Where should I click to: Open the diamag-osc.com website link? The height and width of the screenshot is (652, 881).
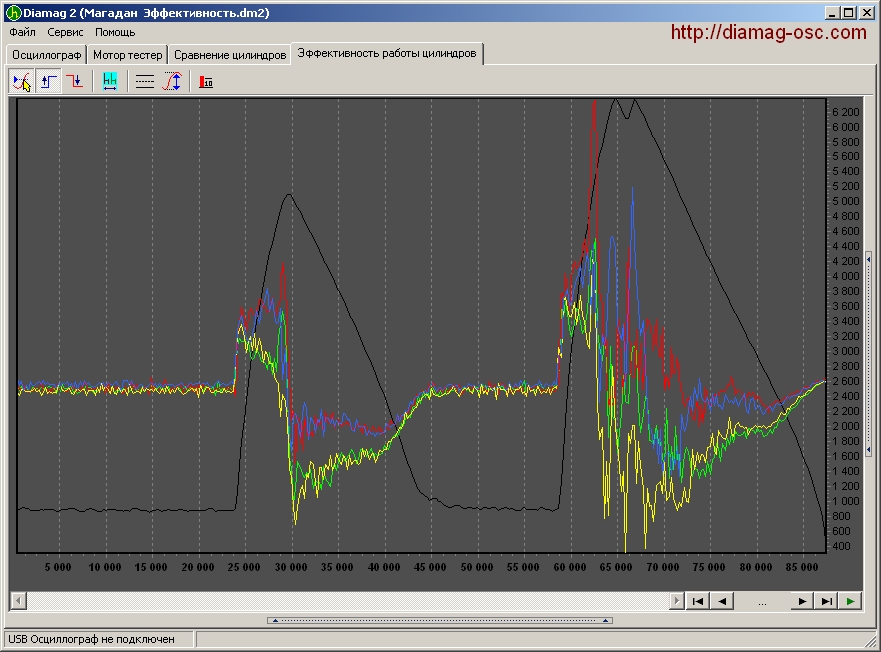pos(768,33)
